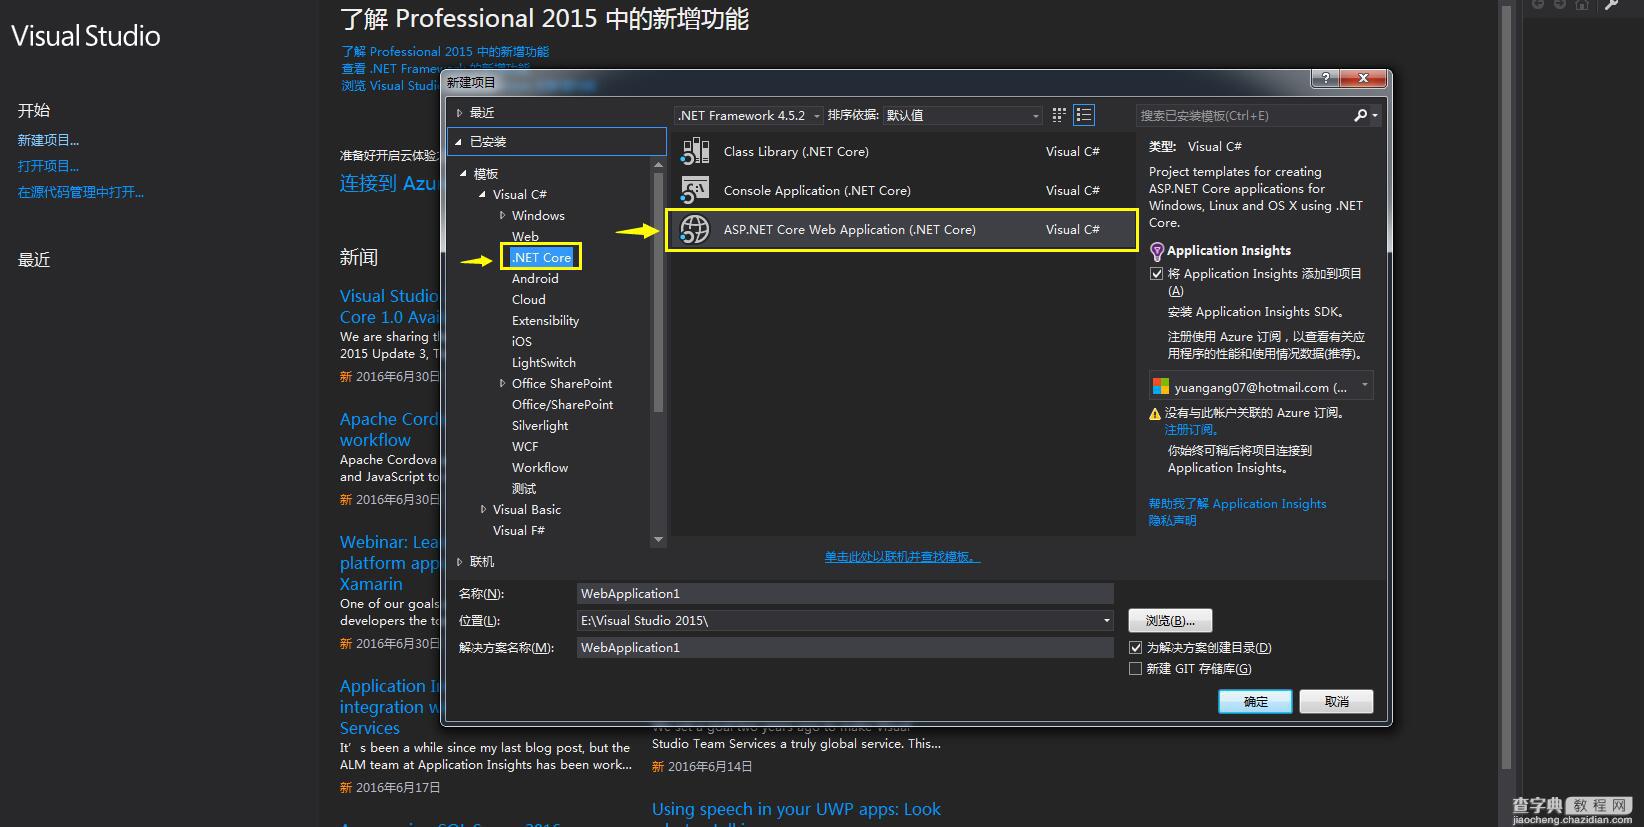The height and width of the screenshot is (827, 1644).
Task: Open Professional 2015 new features link on Start Page
Action: 444,52
